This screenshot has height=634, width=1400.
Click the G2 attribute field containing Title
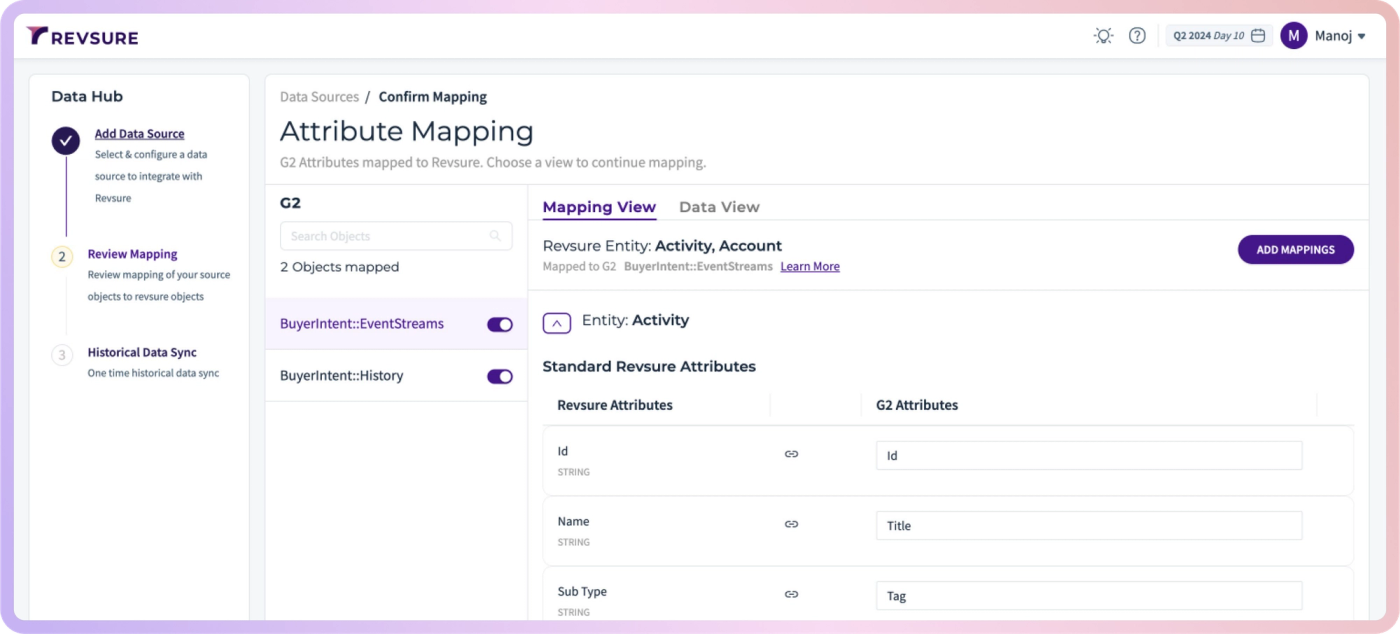point(1089,525)
